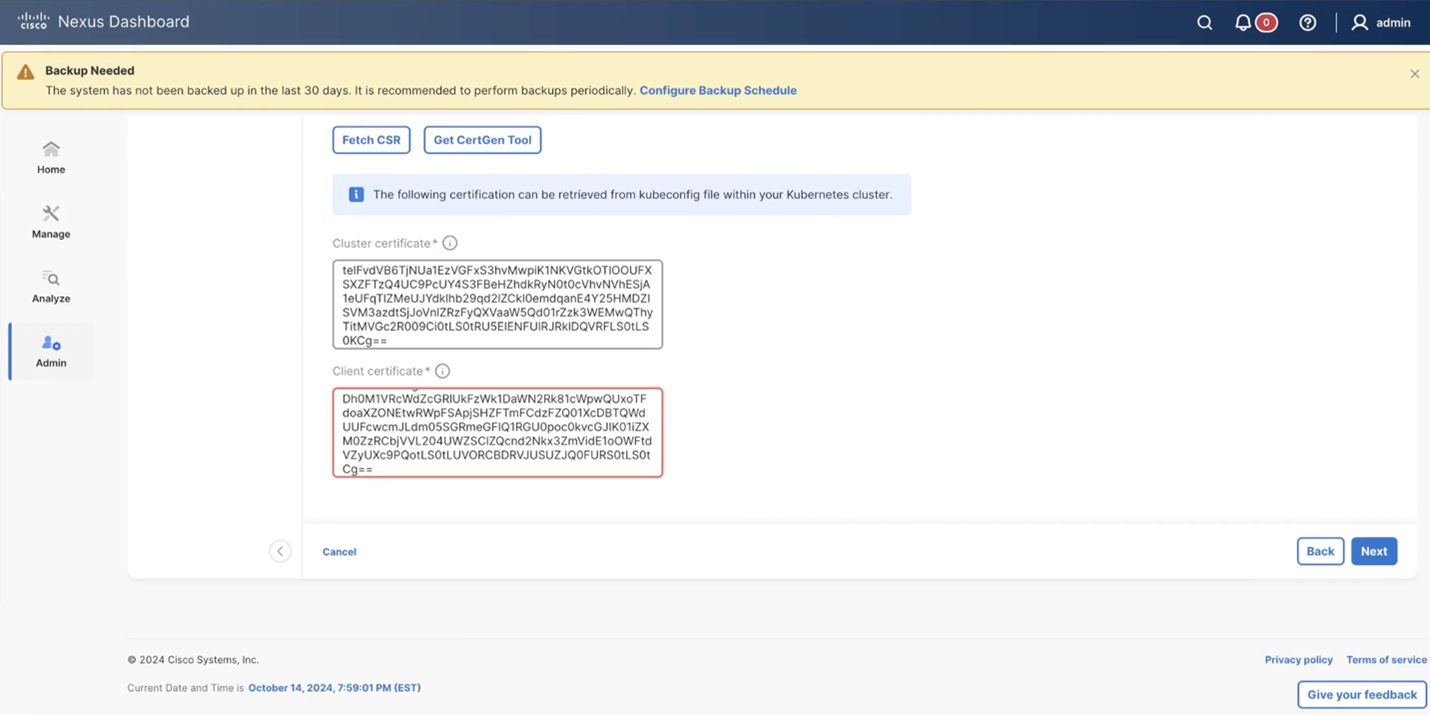This screenshot has width=1430, height=715.
Task: Focus the Cluster certificate text area
Action: pyautogui.click(x=498, y=304)
